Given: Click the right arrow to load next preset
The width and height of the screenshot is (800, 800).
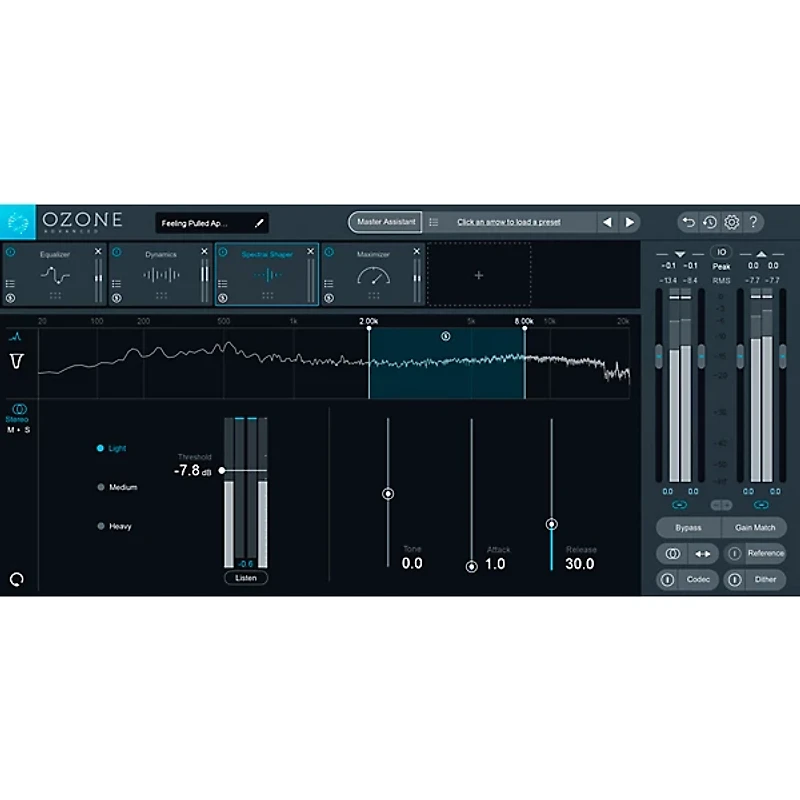Looking at the screenshot, I should coord(630,222).
